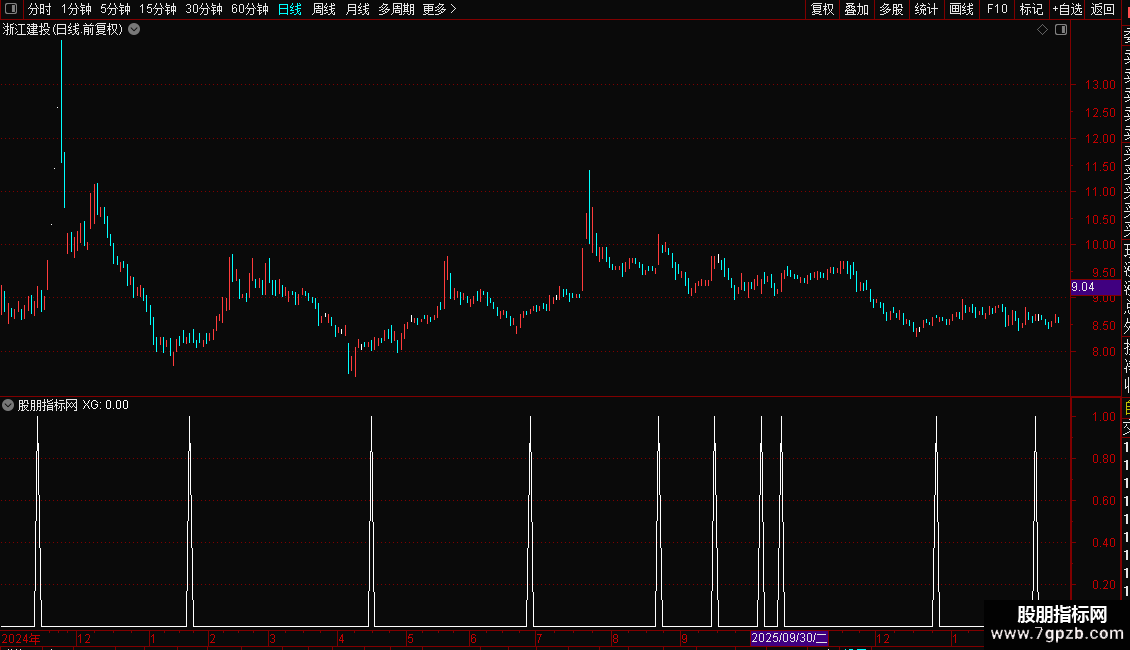Image resolution: width=1130 pixels, height=650 pixels.
Task: Select the 月线 monthly chart tab
Action: point(357,9)
